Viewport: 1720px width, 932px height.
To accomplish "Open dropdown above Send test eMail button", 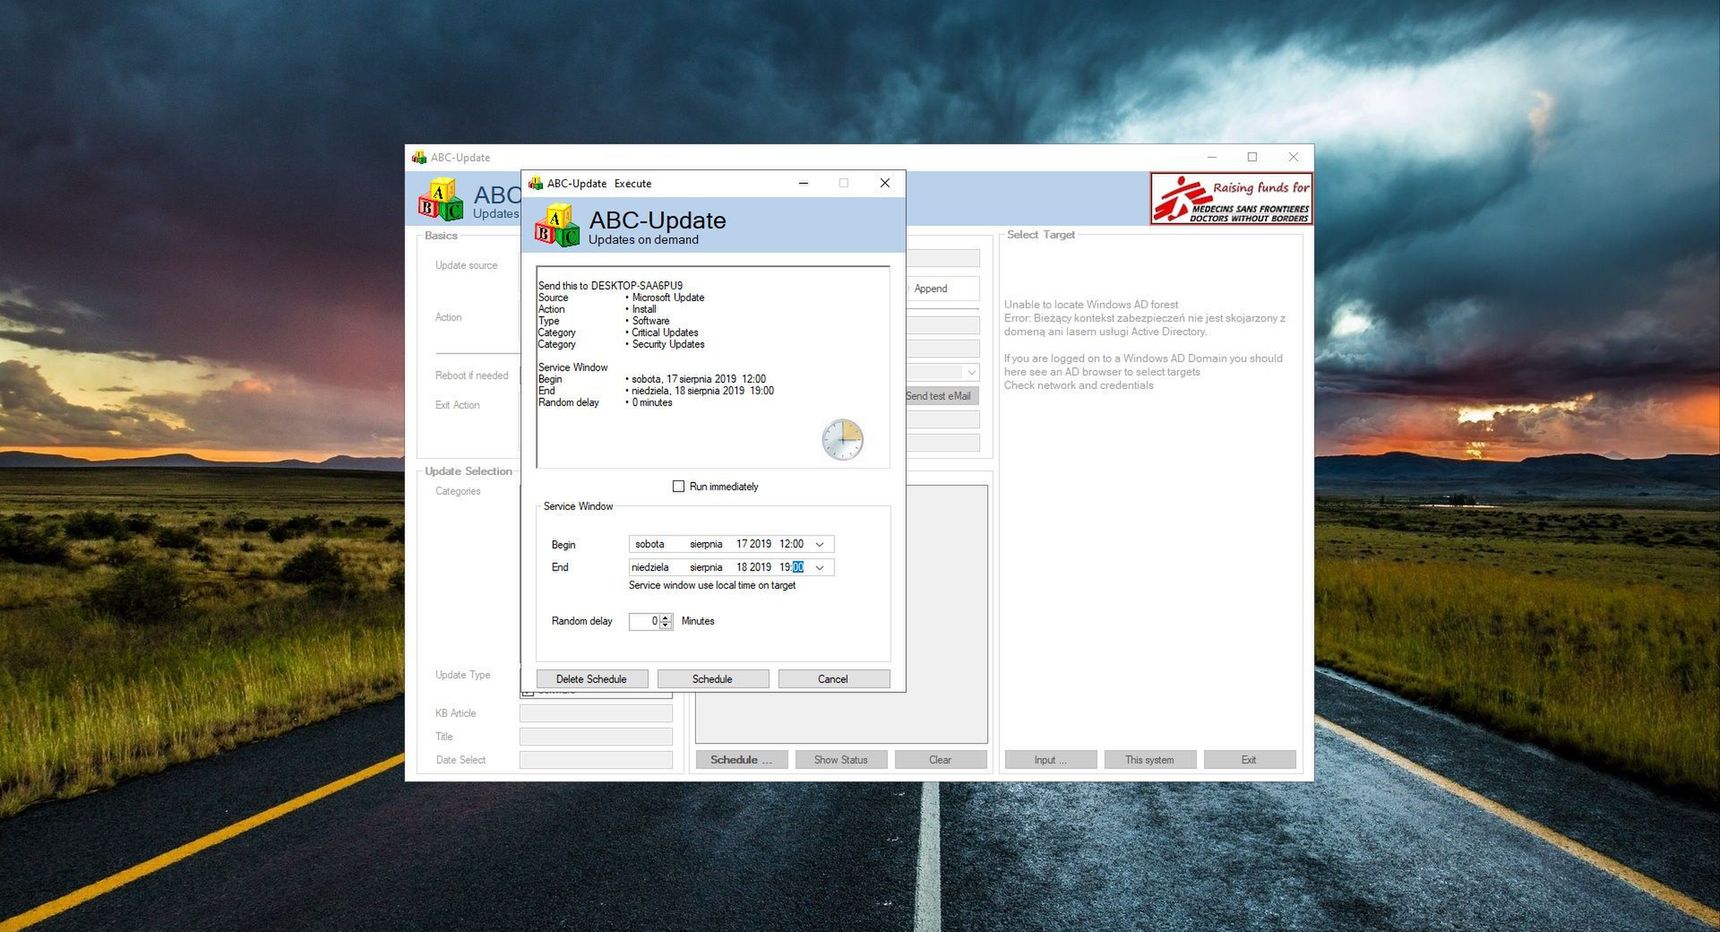I will (970, 372).
